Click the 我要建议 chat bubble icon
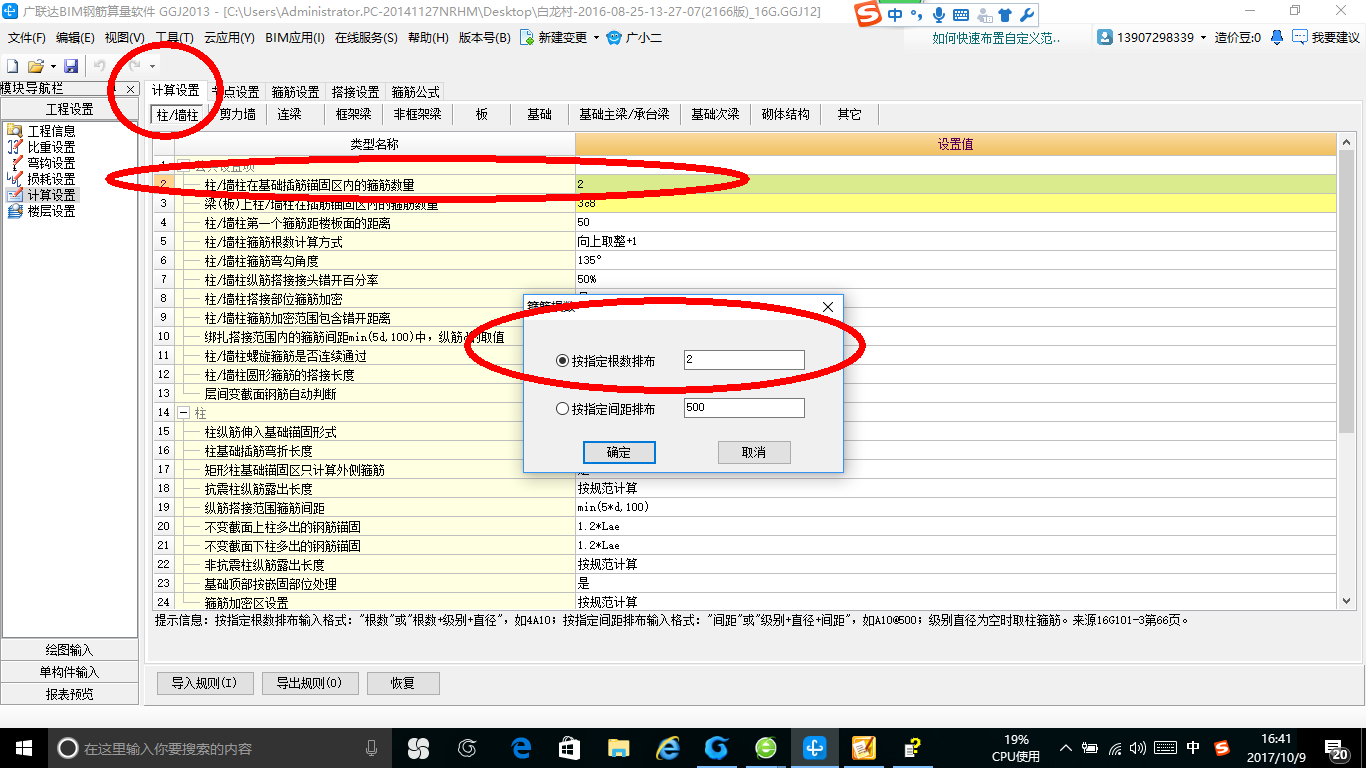The width and height of the screenshot is (1366, 768). click(1300, 38)
